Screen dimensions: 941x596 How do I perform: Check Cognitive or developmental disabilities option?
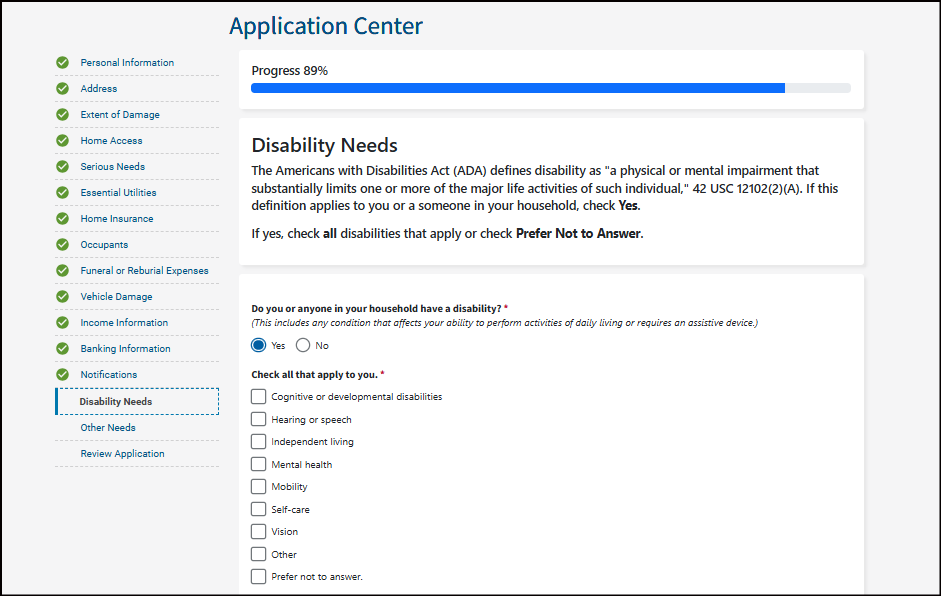259,397
